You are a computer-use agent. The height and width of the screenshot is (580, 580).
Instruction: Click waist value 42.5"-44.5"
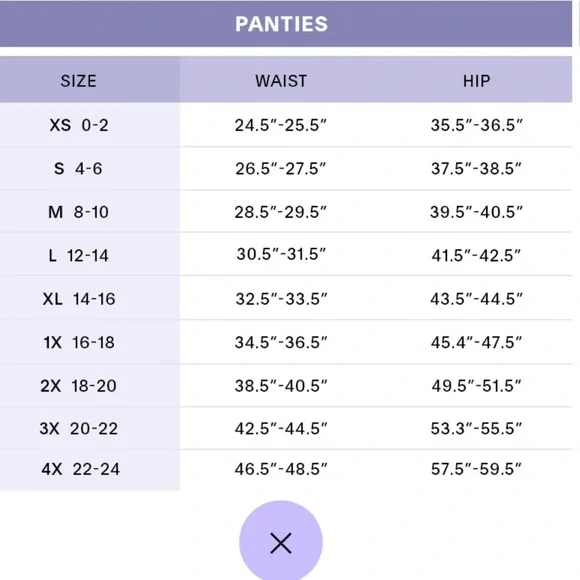point(281,429)
